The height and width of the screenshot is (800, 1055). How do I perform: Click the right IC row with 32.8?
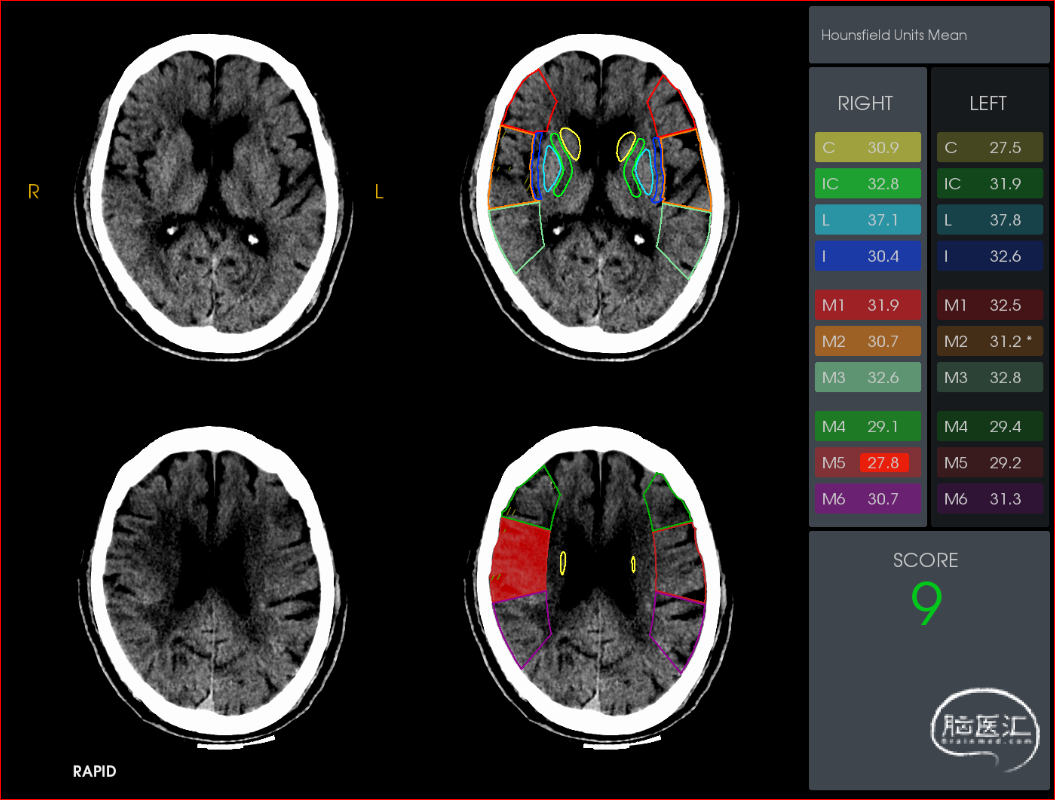pyautogui.click(x=867, y=184)
